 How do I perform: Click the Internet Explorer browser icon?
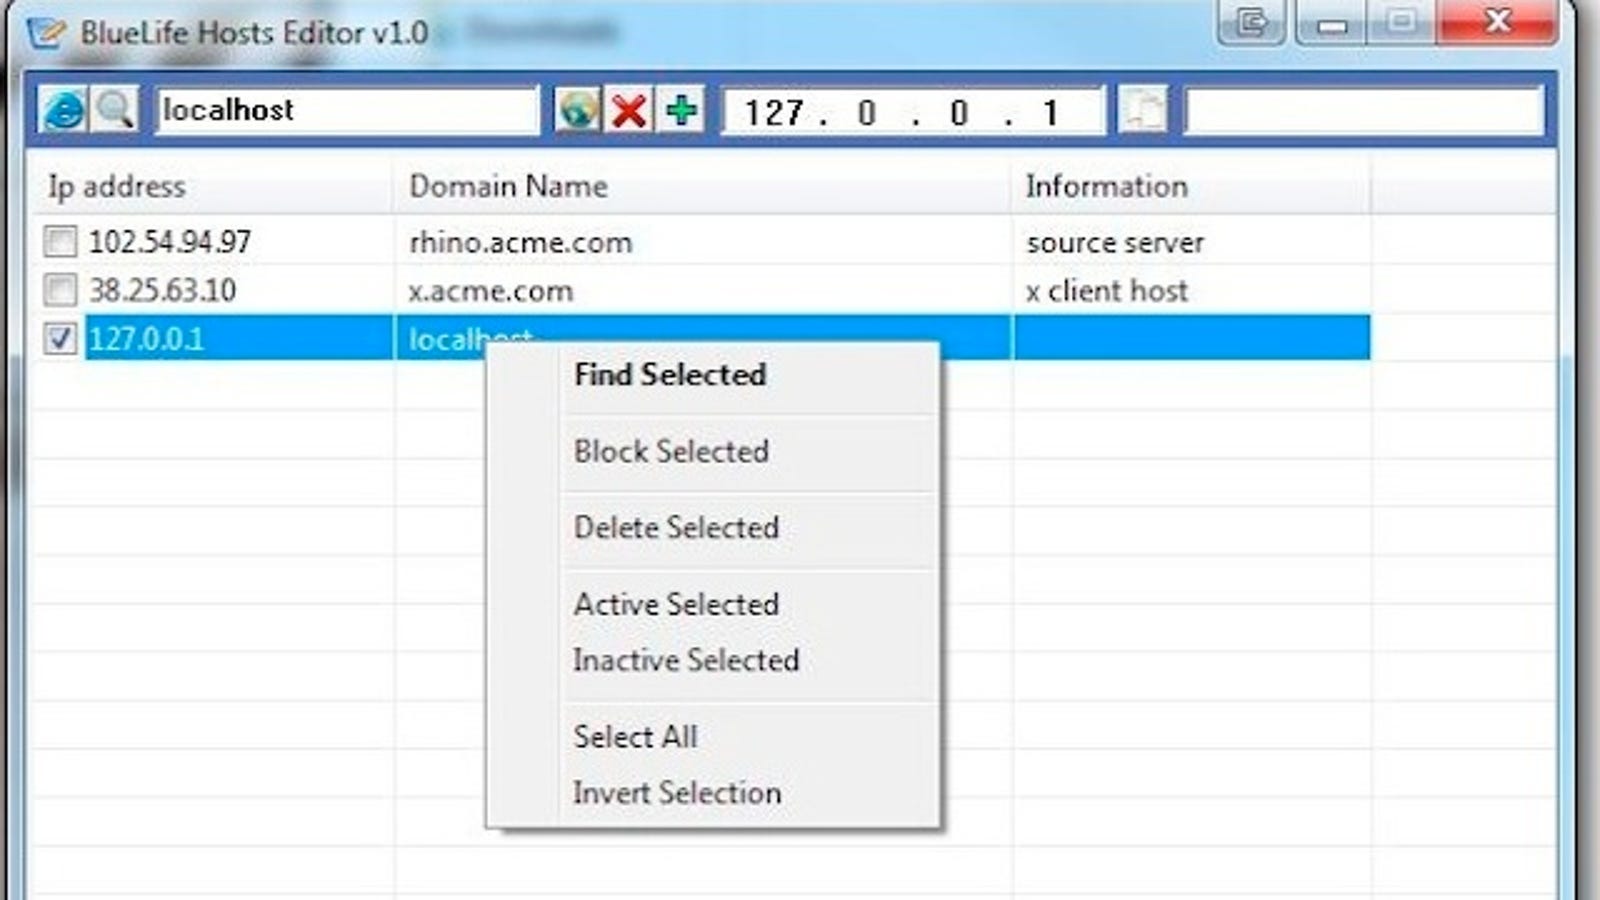[63, 109]
